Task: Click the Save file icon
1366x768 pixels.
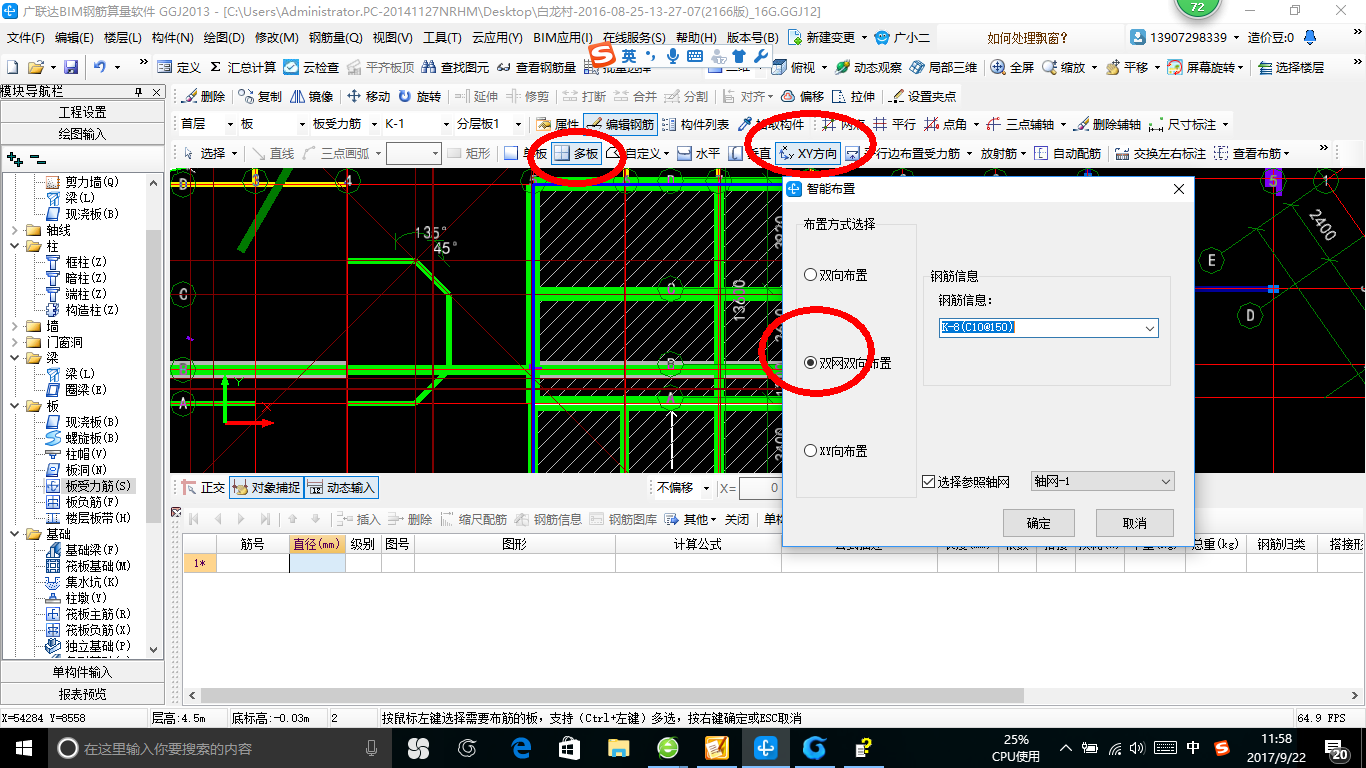Action: tap(71, 67)
